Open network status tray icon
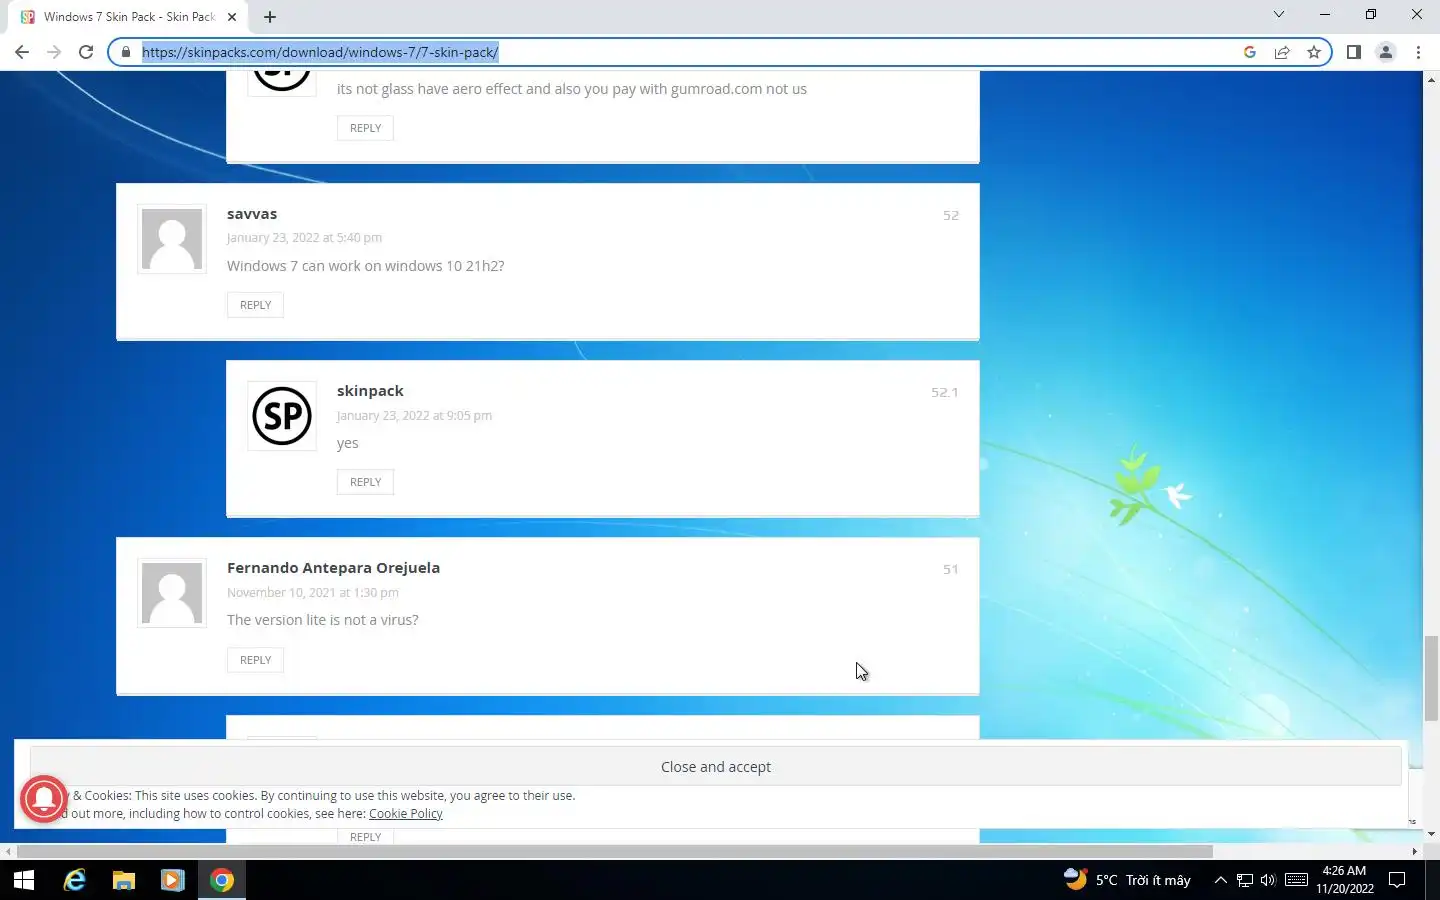The width and height of the screenshot is (1440, 900). [x=1245, y=880]
